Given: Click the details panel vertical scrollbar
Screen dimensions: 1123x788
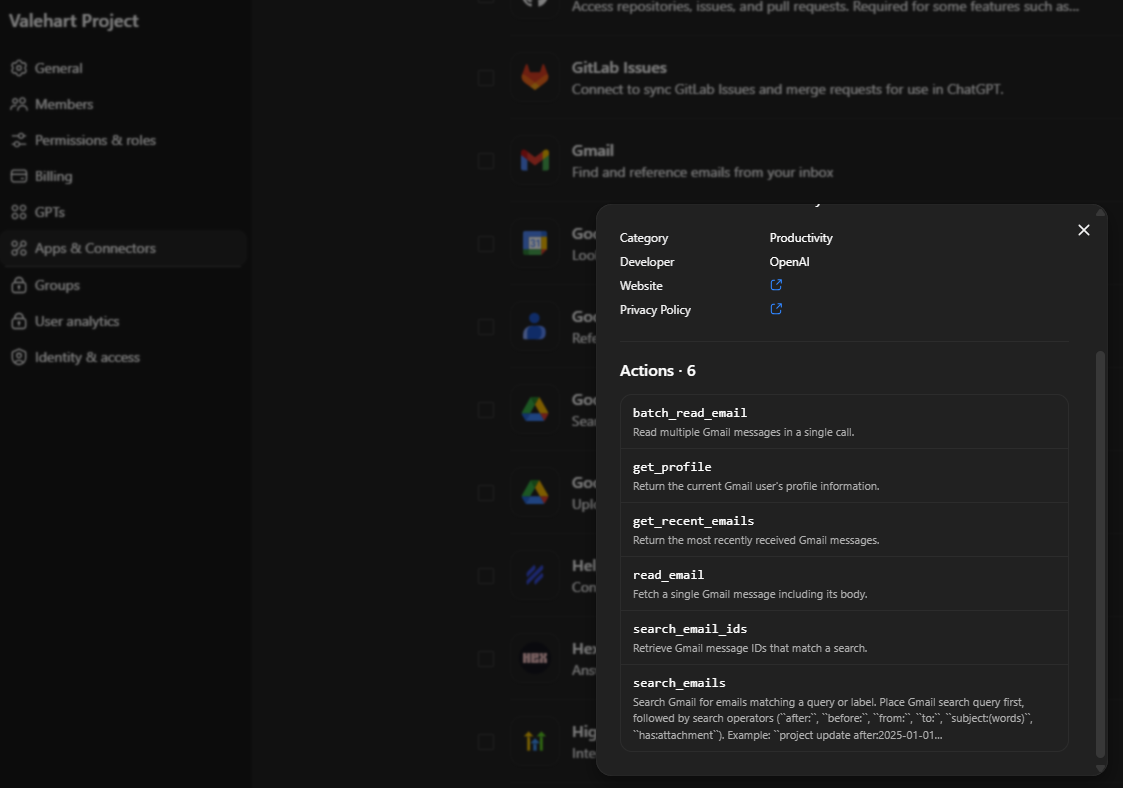Looking at the screenshot, I should pyautogui.click(x=1101, y=554).
